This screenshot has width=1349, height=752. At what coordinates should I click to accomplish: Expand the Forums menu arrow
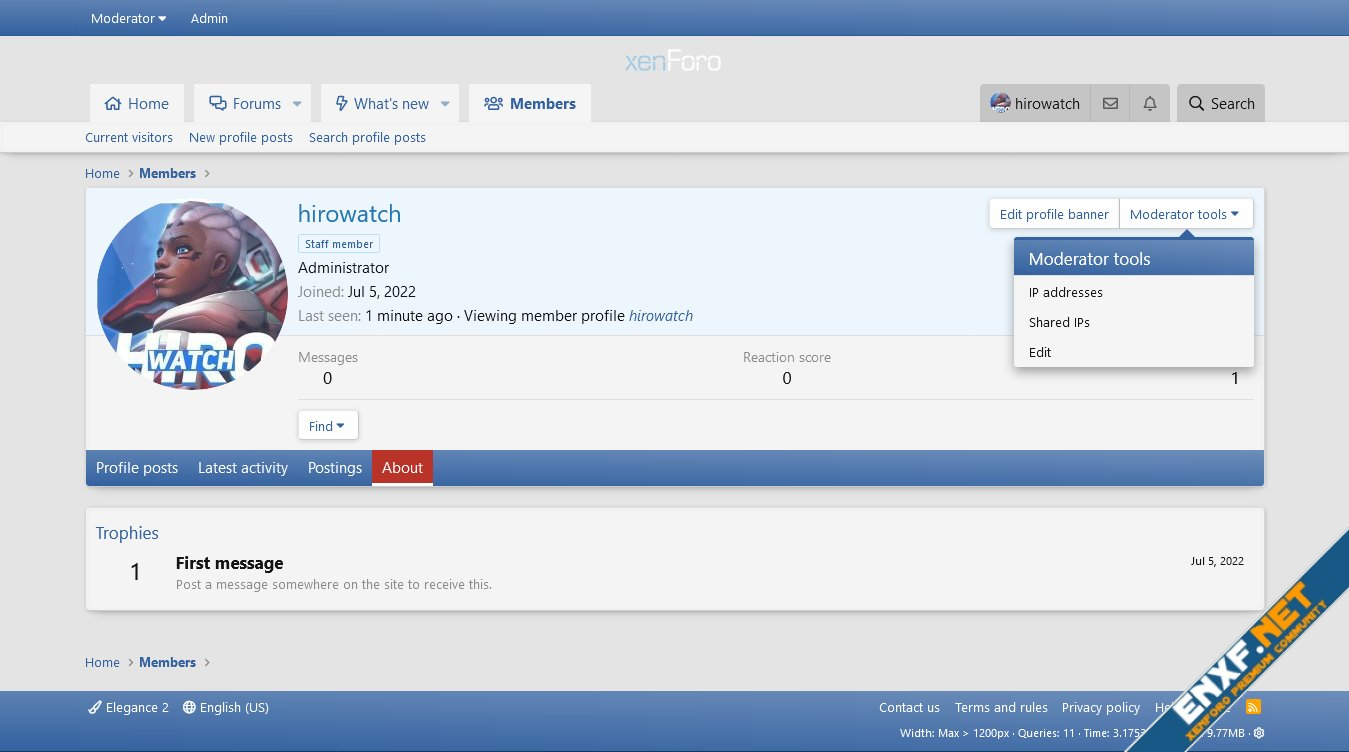pos(297,104)
